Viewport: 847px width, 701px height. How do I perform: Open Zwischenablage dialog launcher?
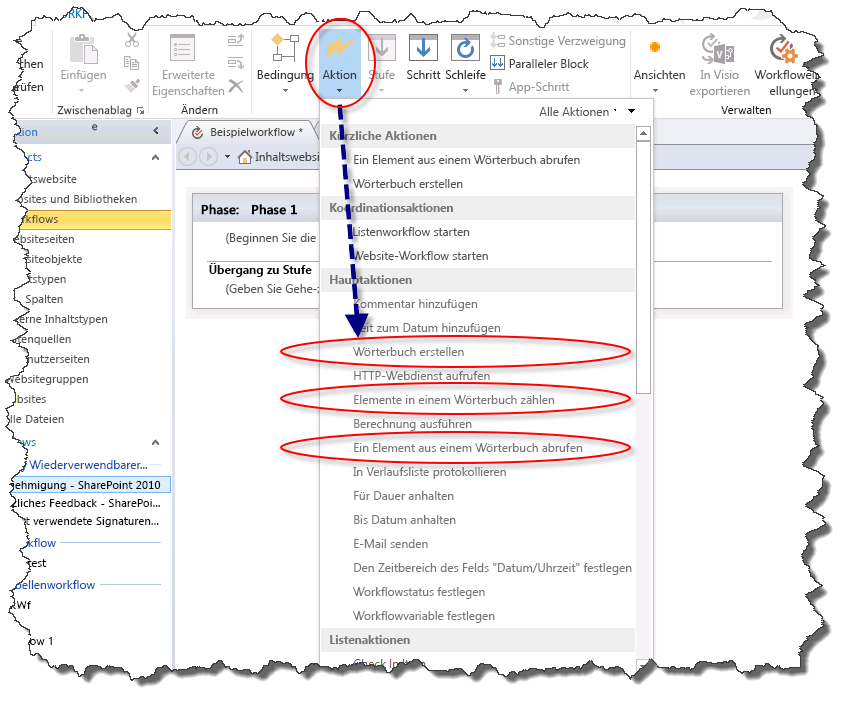point(140,110)
